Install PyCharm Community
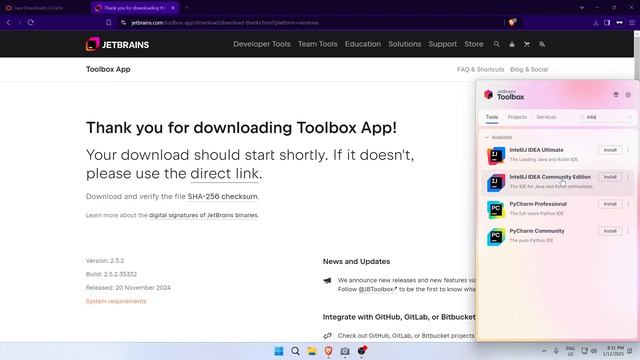 (610, 231)
